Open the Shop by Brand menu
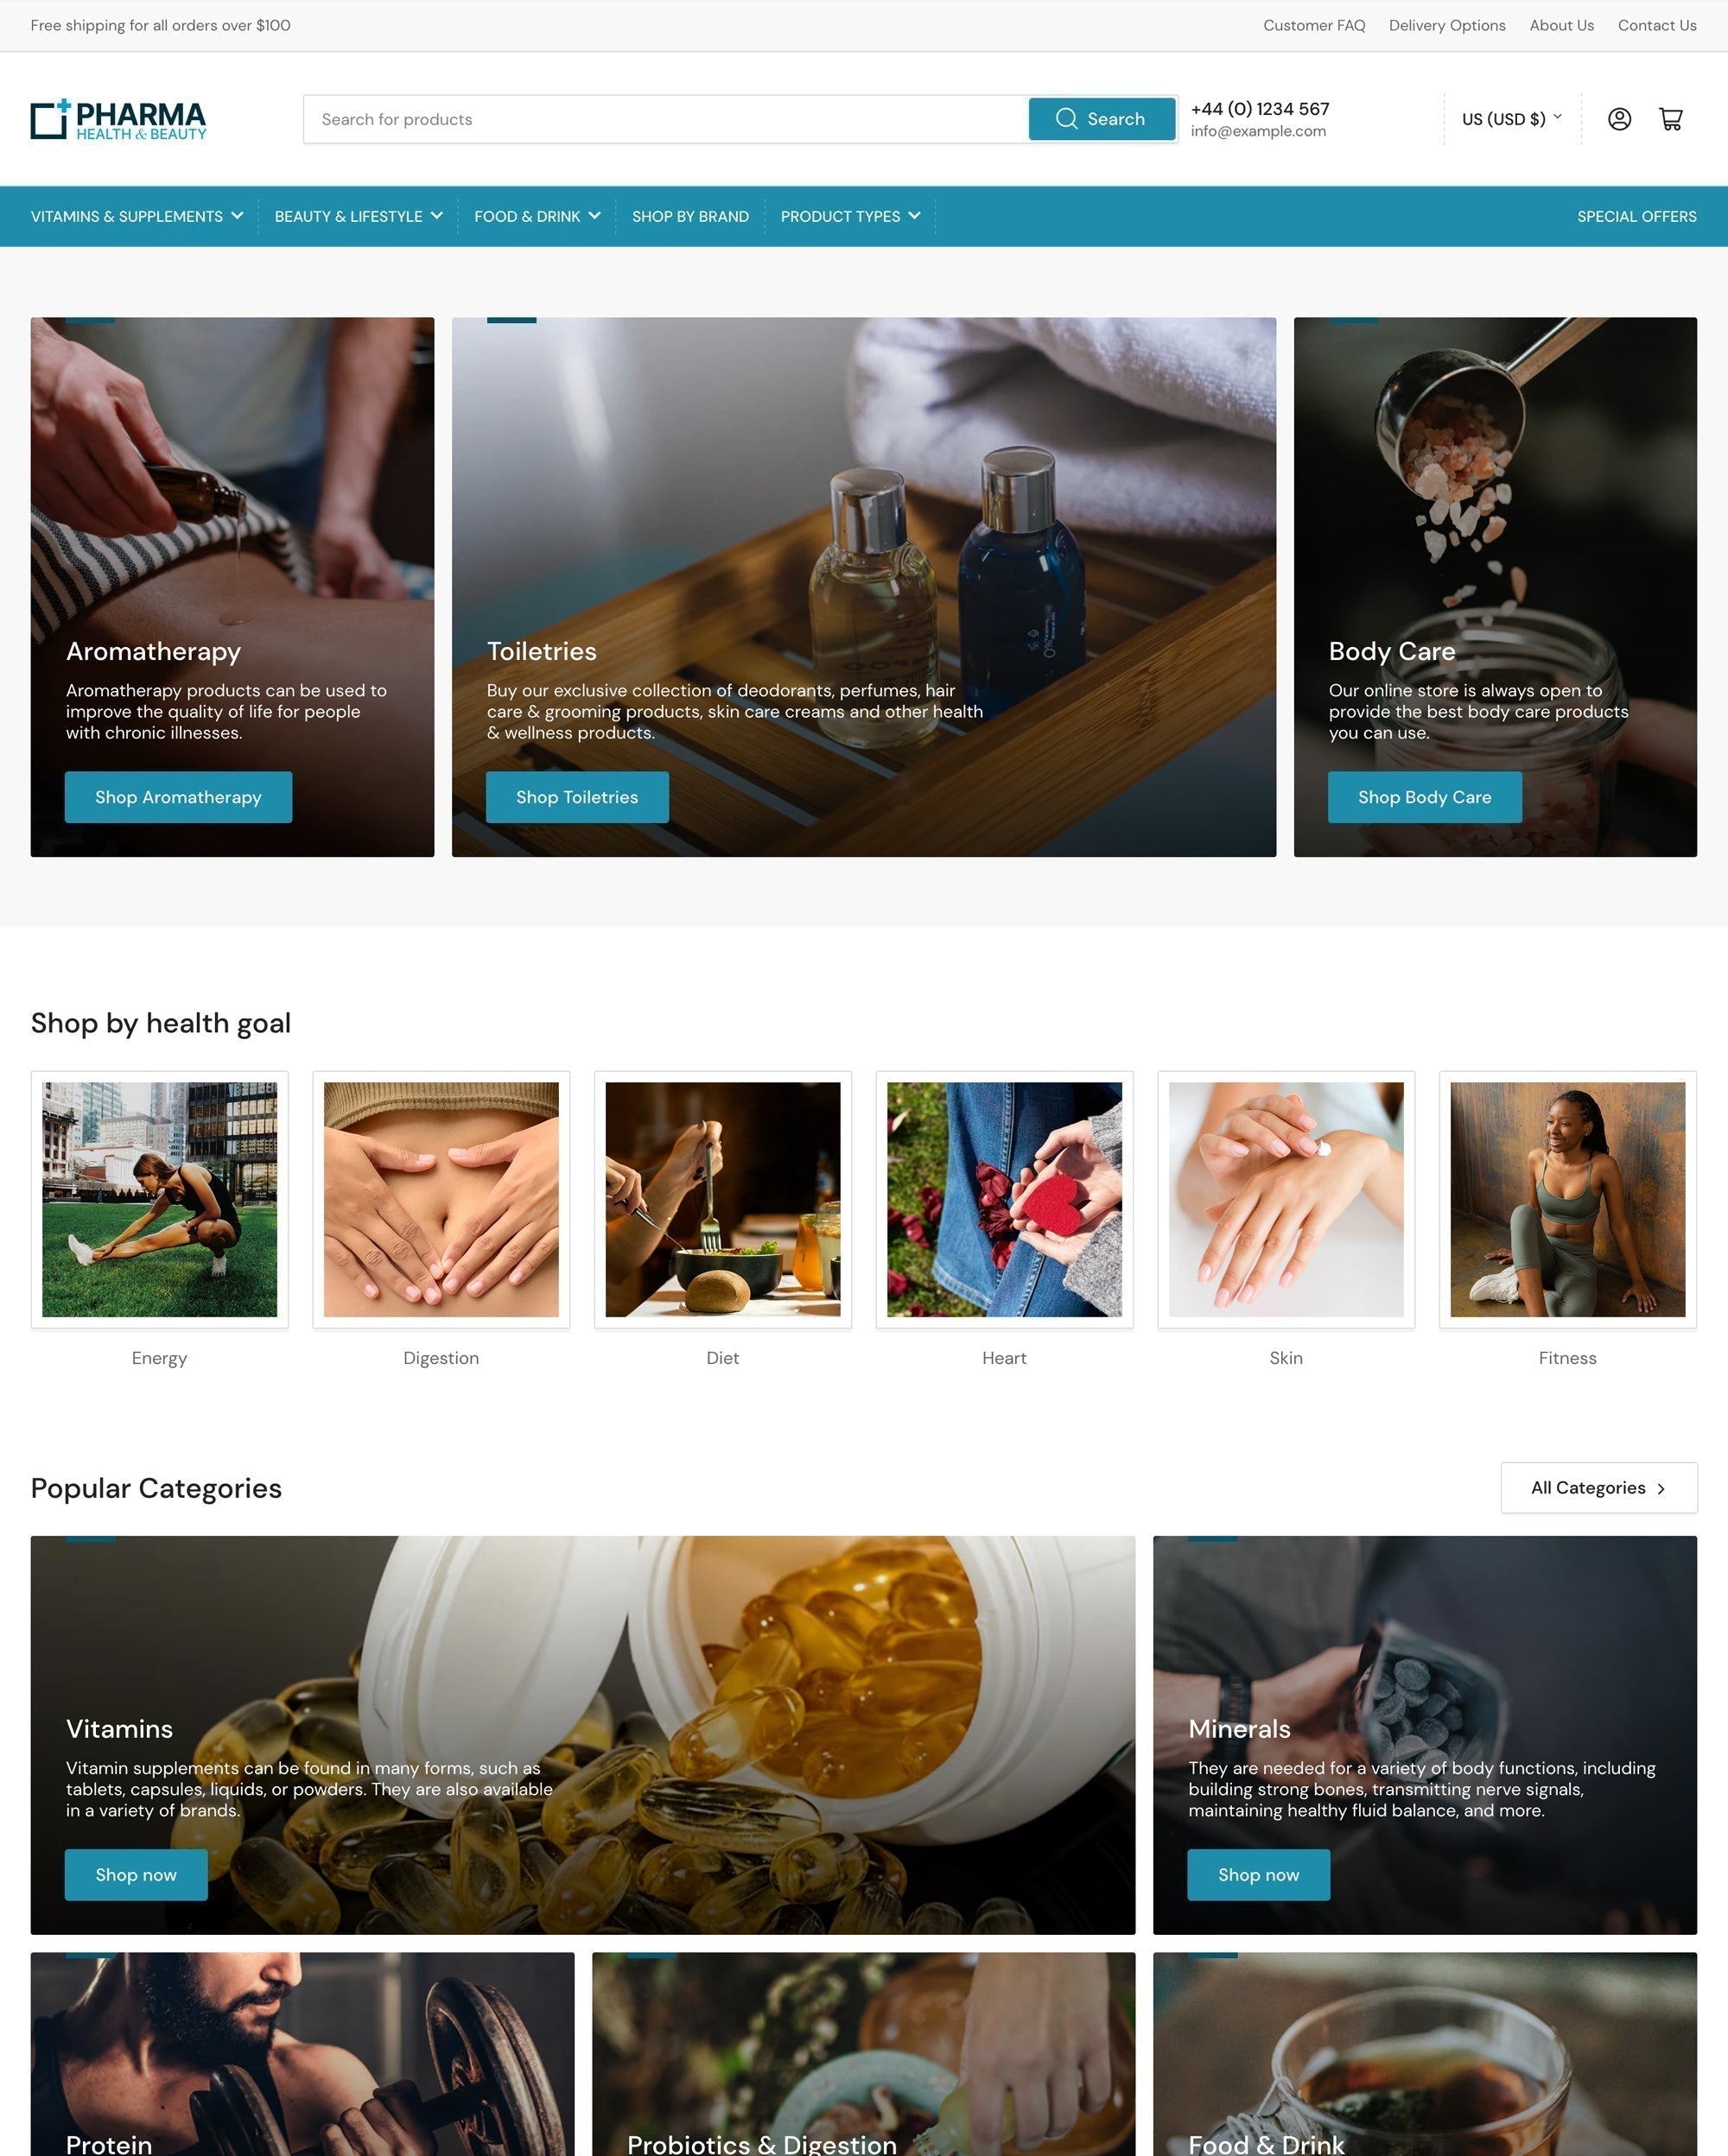This screenshot has width=1728, height=2156. point(688,215)
